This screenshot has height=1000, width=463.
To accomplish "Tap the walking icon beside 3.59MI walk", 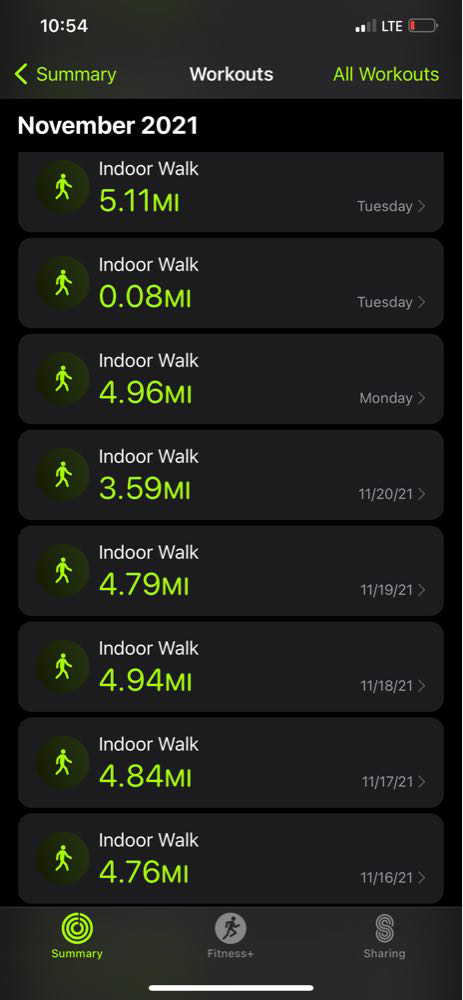I will (x=62, y=475).
